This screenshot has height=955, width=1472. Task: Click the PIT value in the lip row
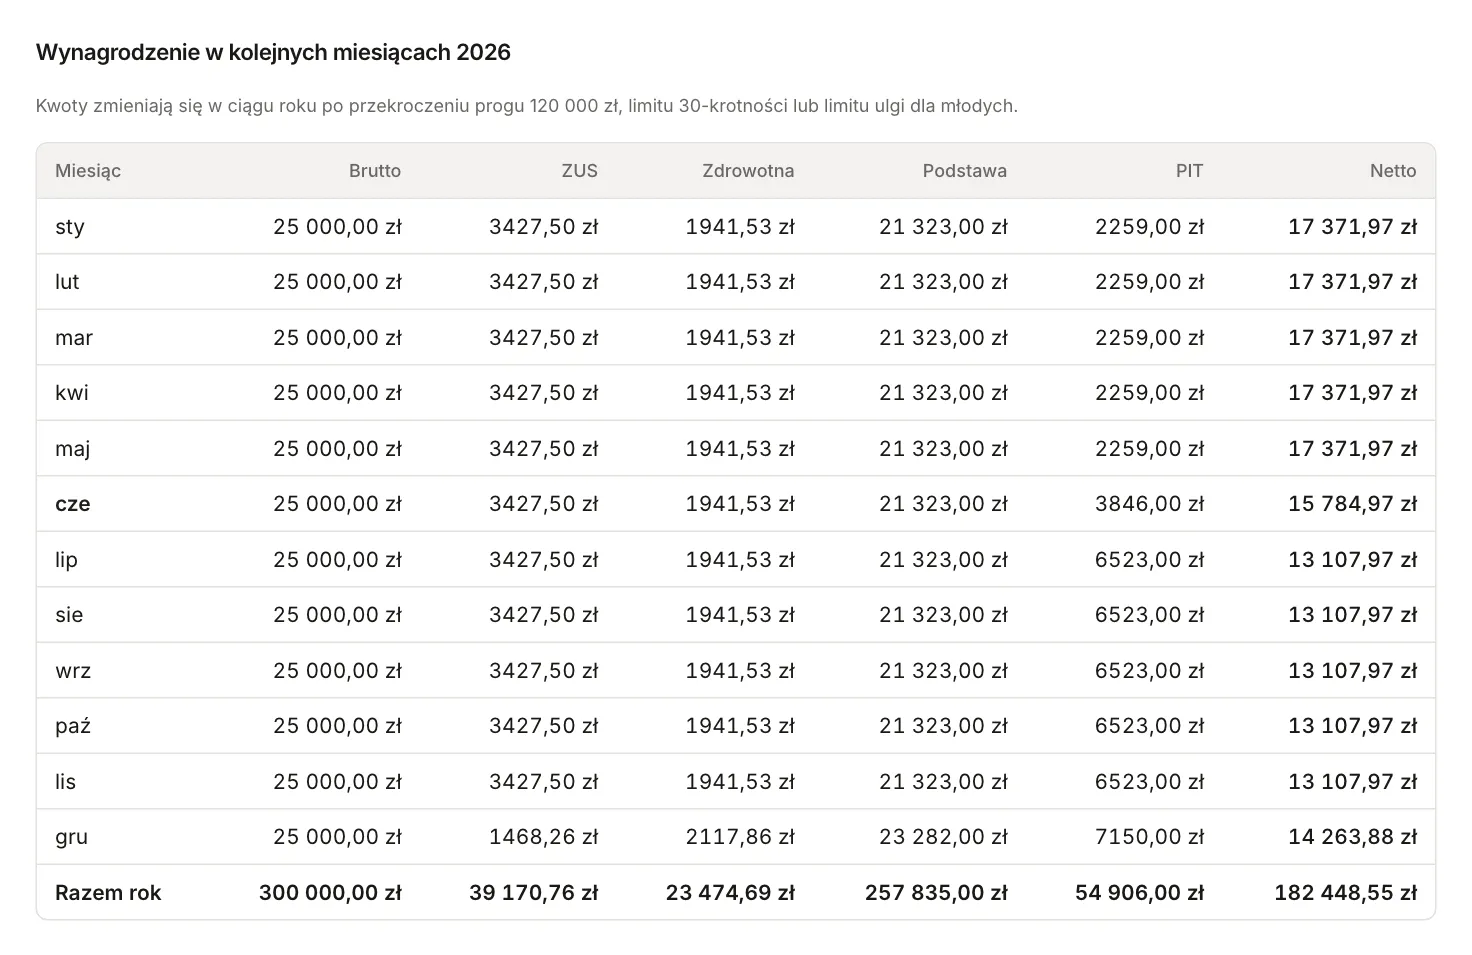tap(1150, 560)
